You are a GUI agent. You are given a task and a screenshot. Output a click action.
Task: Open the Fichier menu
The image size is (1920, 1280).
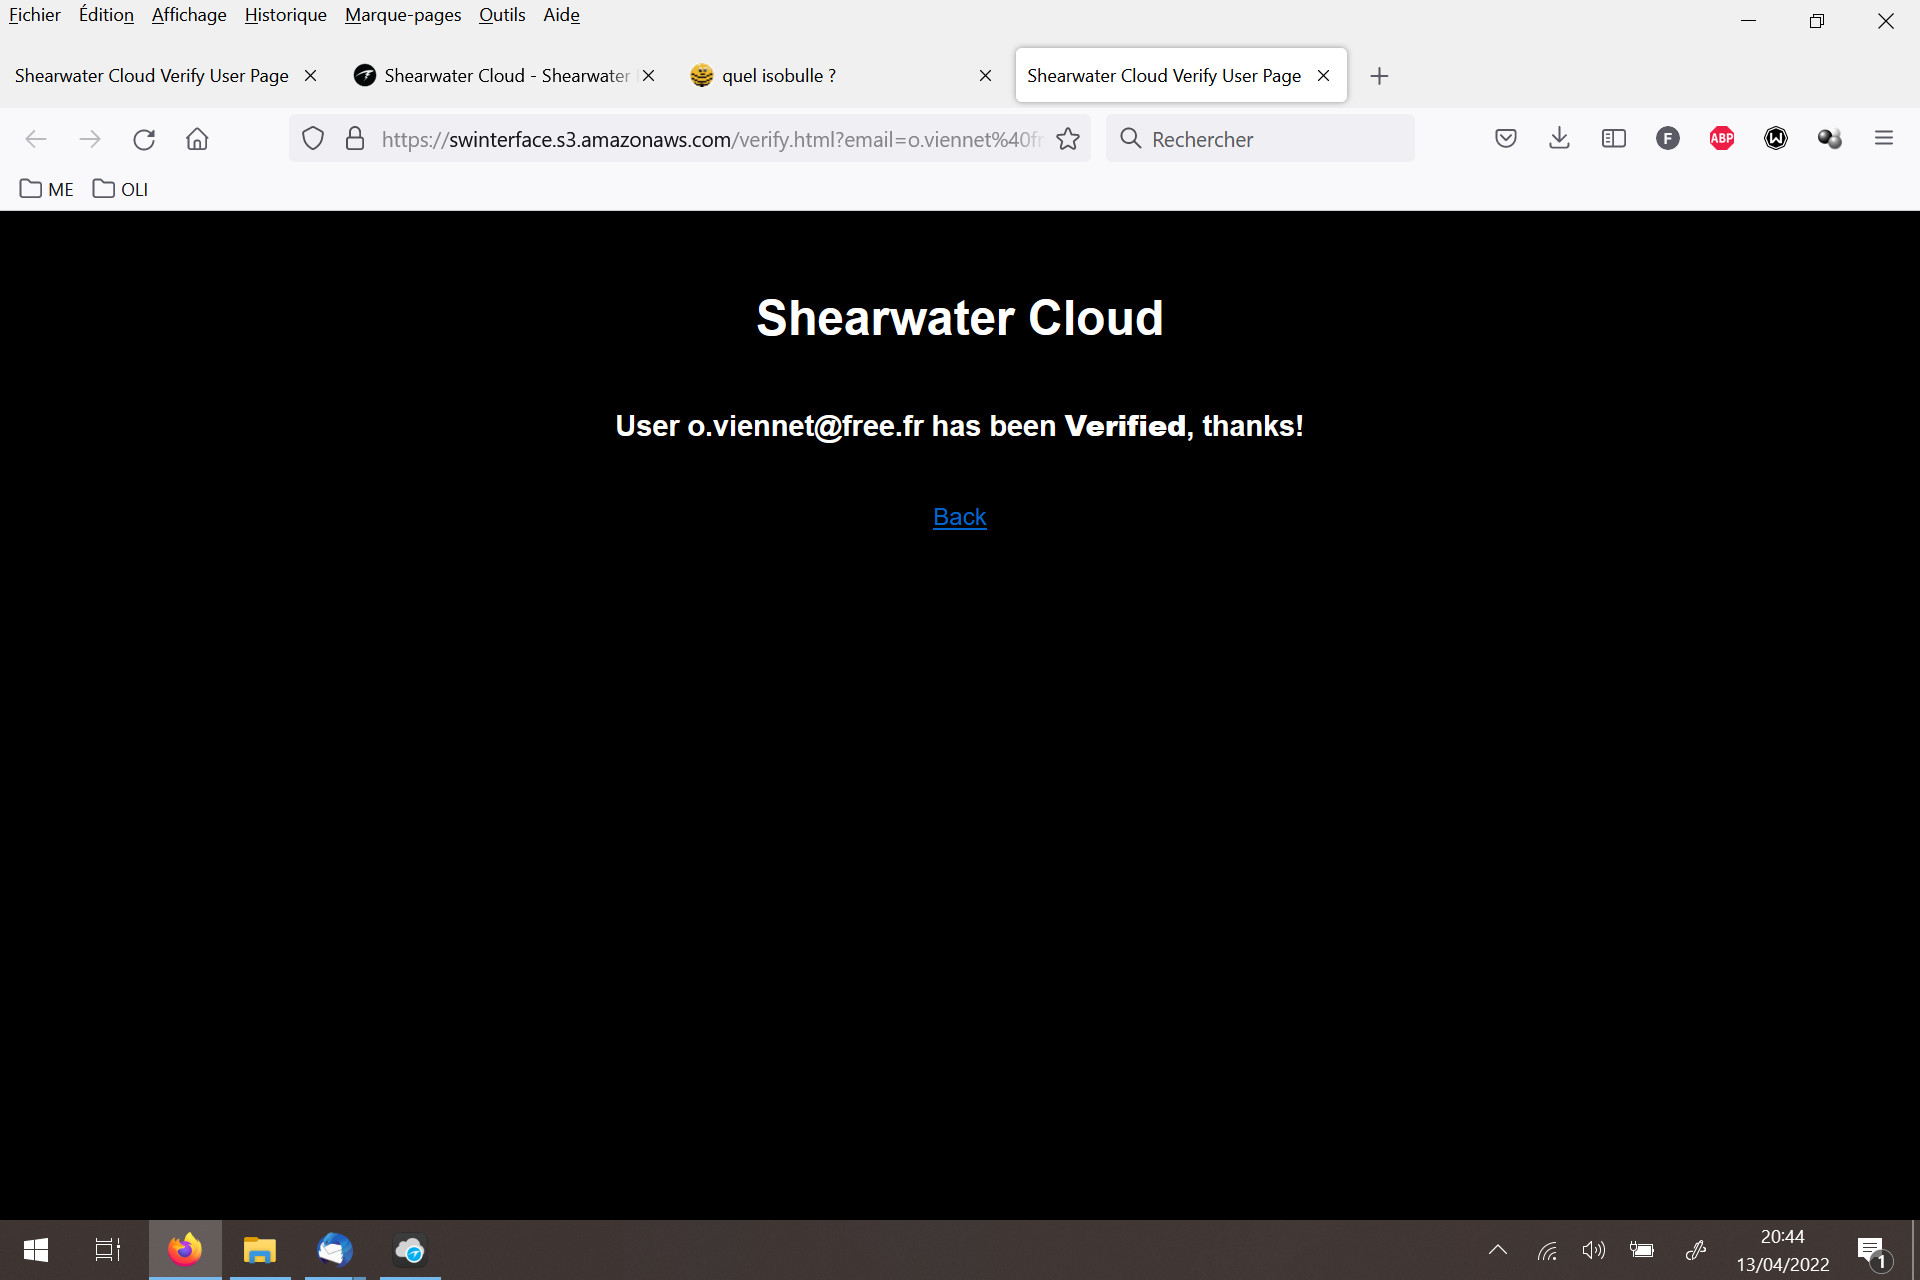pos(35,15)
